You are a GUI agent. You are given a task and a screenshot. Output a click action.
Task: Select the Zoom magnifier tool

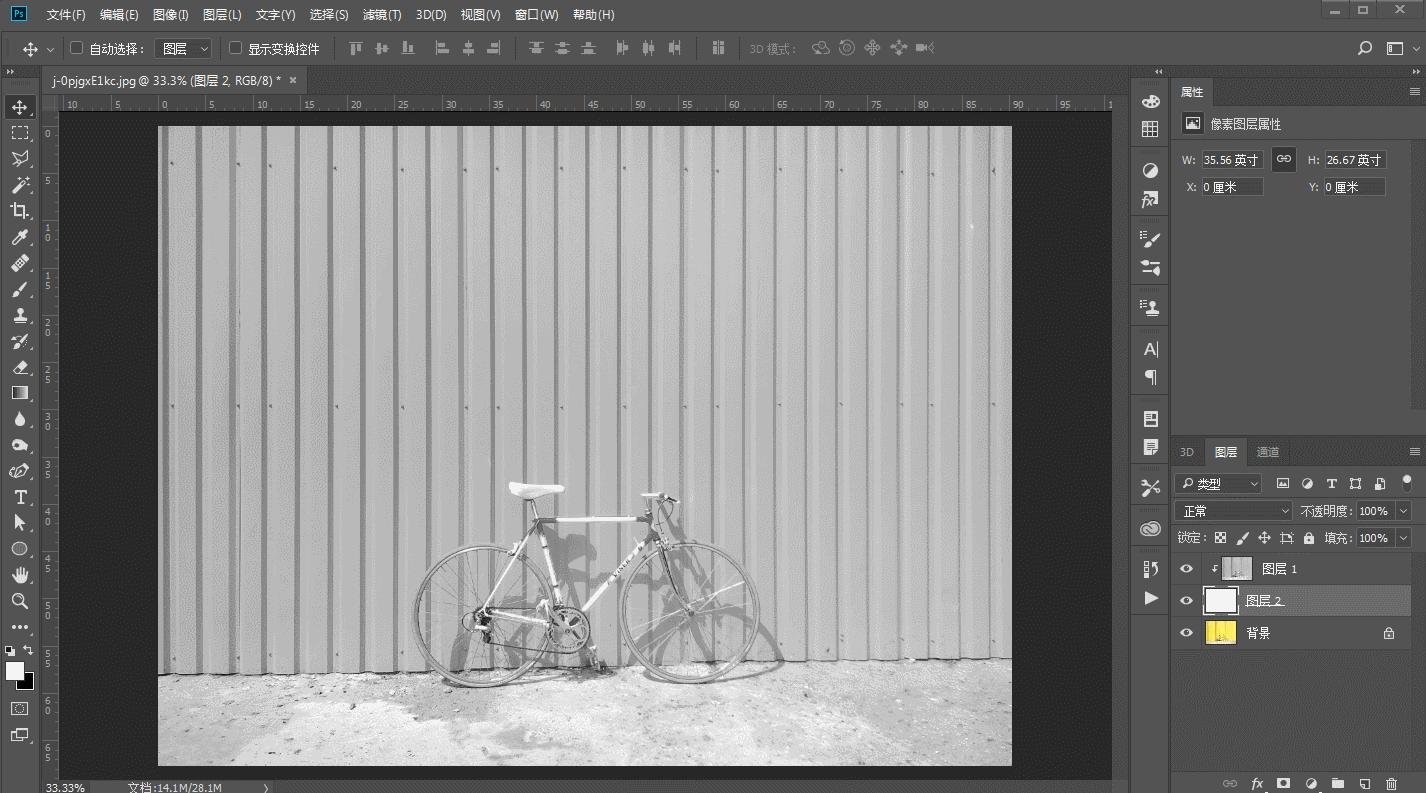[19, 601]
